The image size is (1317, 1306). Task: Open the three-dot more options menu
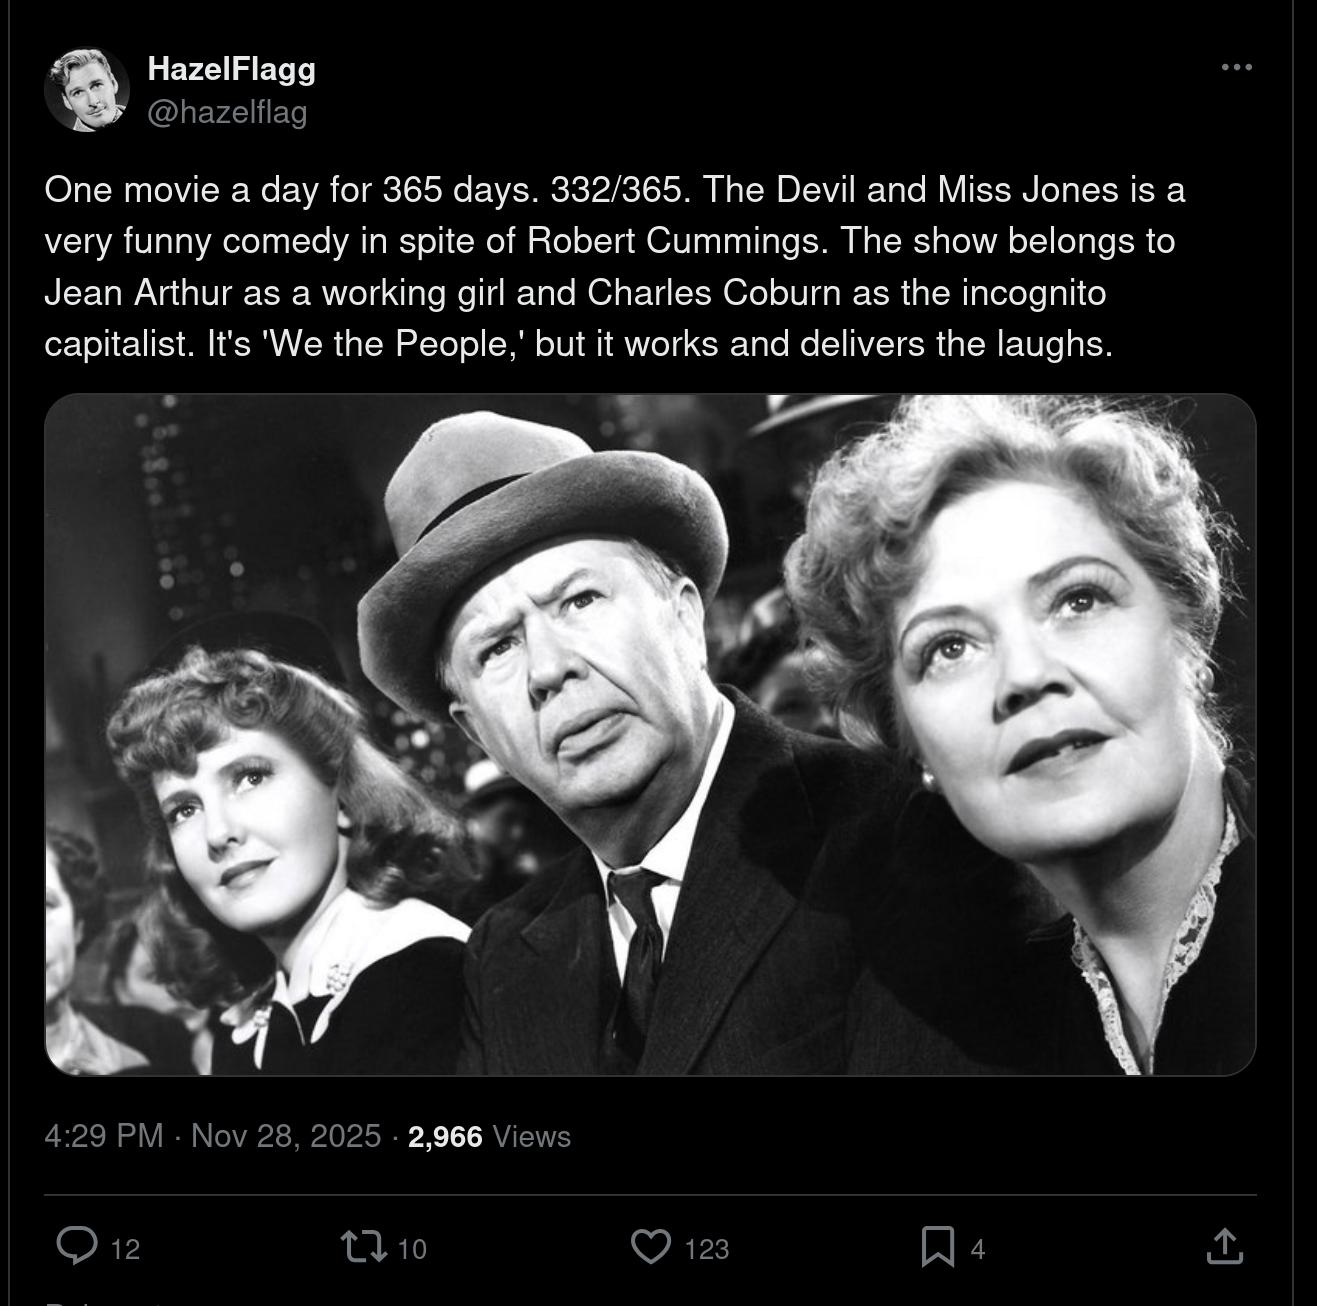coord(1237,67)
